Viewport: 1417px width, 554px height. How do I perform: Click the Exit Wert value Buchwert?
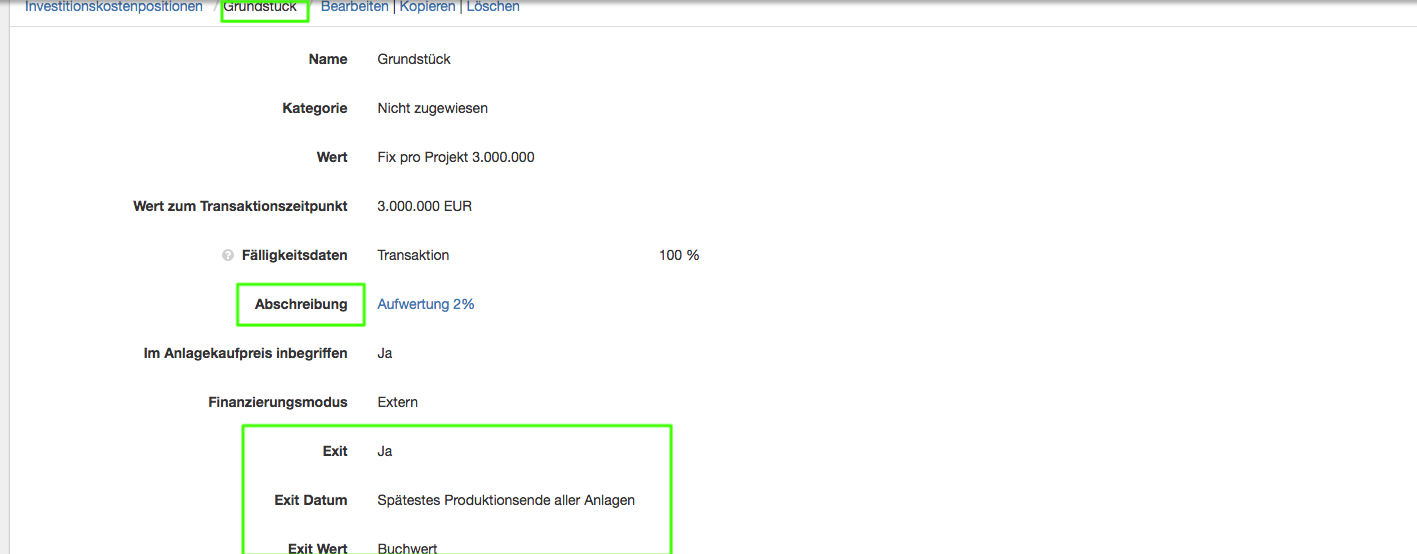point(407,548)
